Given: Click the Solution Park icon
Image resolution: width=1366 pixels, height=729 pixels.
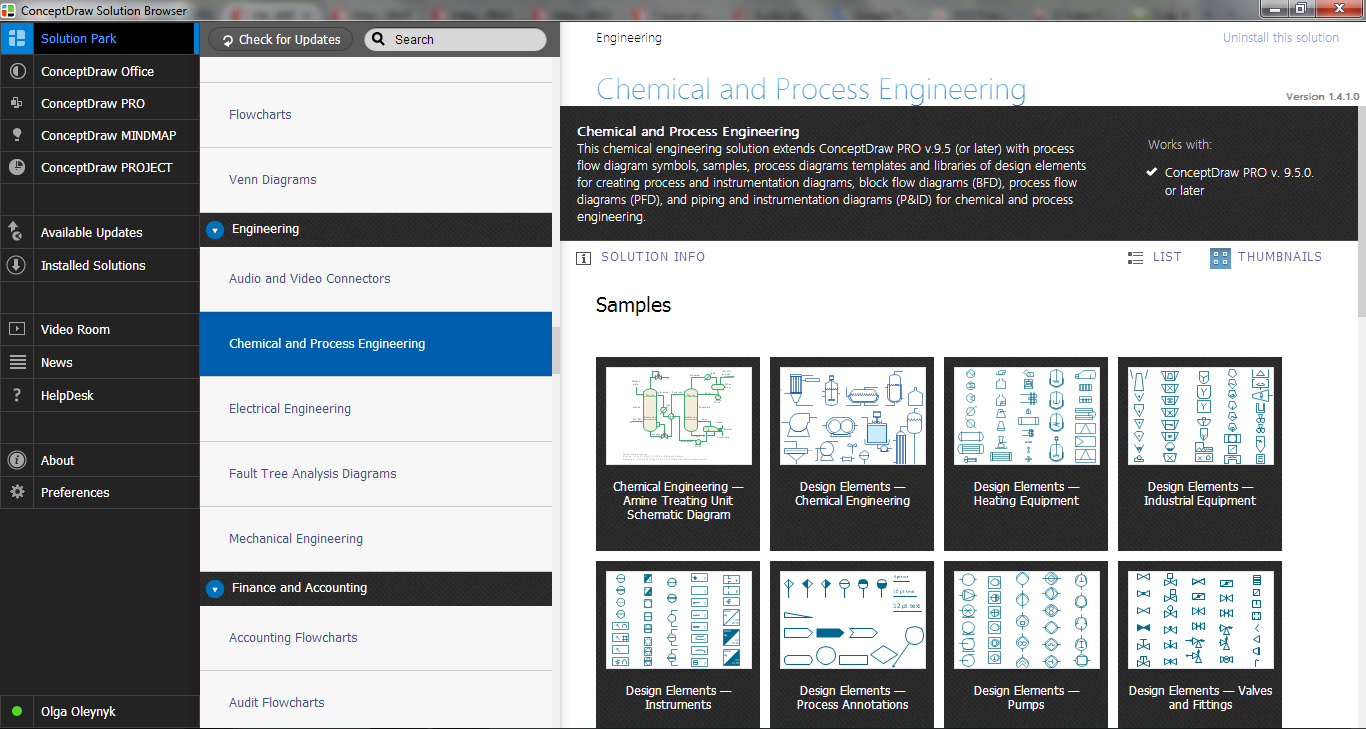Looking at the screenshot, I should (x=17, y=39).
